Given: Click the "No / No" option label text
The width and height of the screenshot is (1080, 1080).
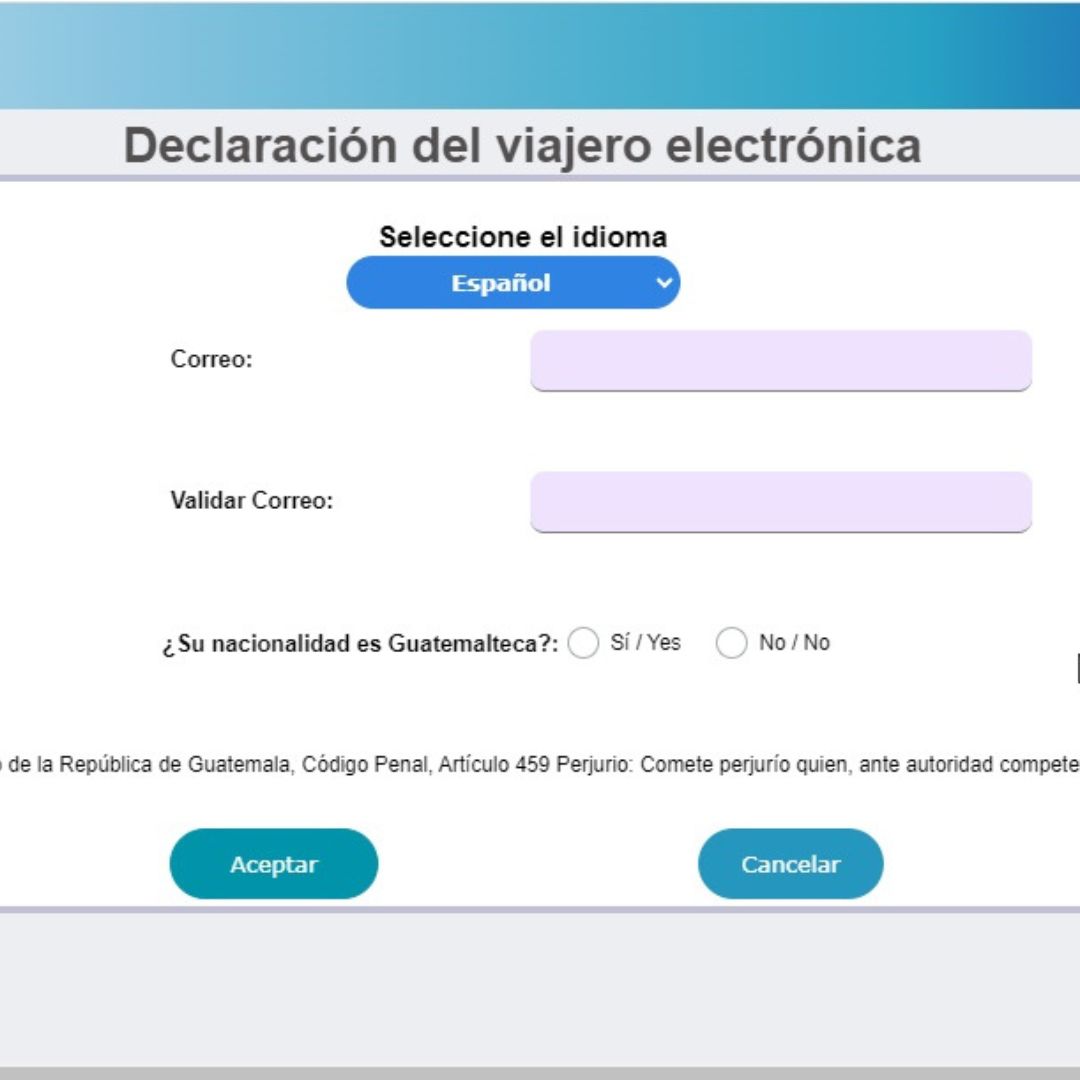Looking at the screenshot, I should pyautogui.click(x=794, y=643).
